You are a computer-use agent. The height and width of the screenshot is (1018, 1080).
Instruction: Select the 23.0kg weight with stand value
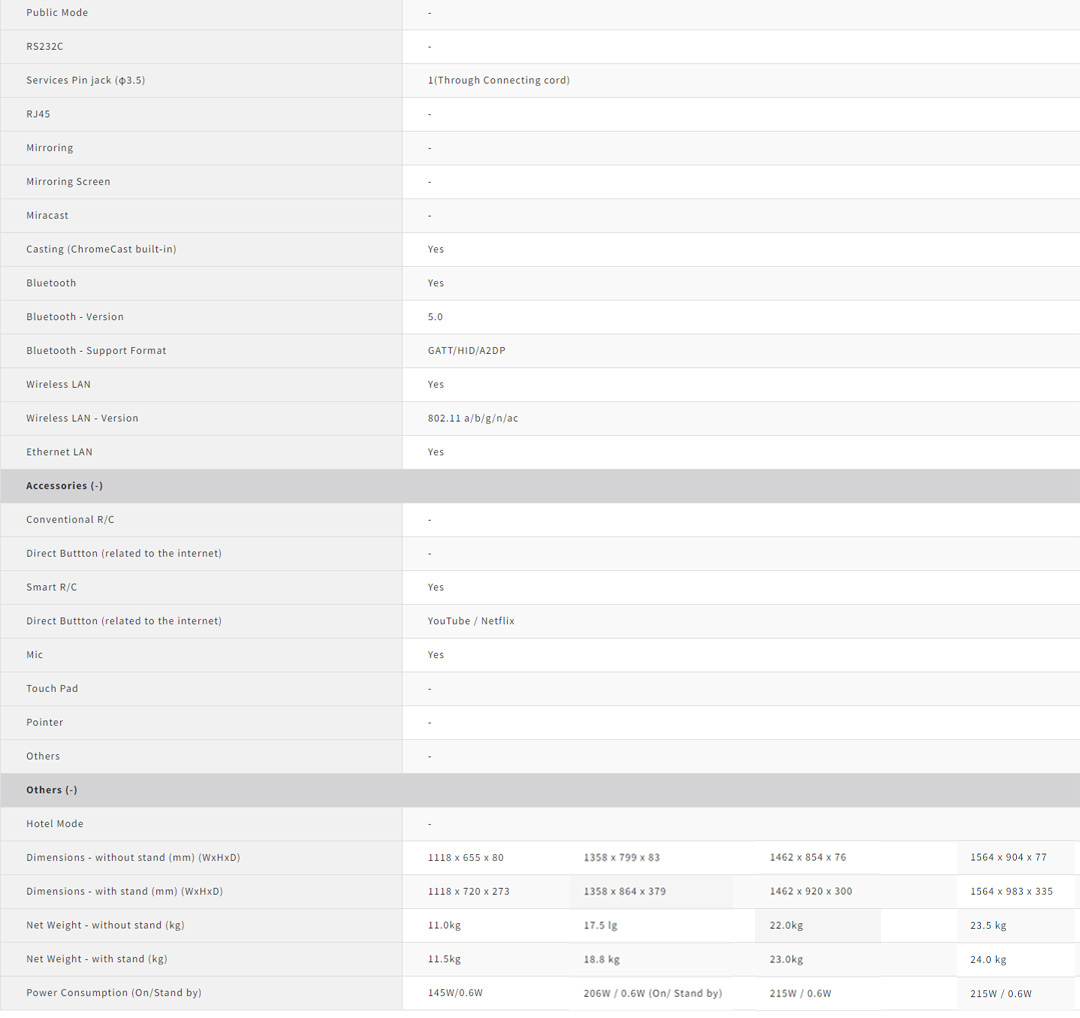(786, 960)
